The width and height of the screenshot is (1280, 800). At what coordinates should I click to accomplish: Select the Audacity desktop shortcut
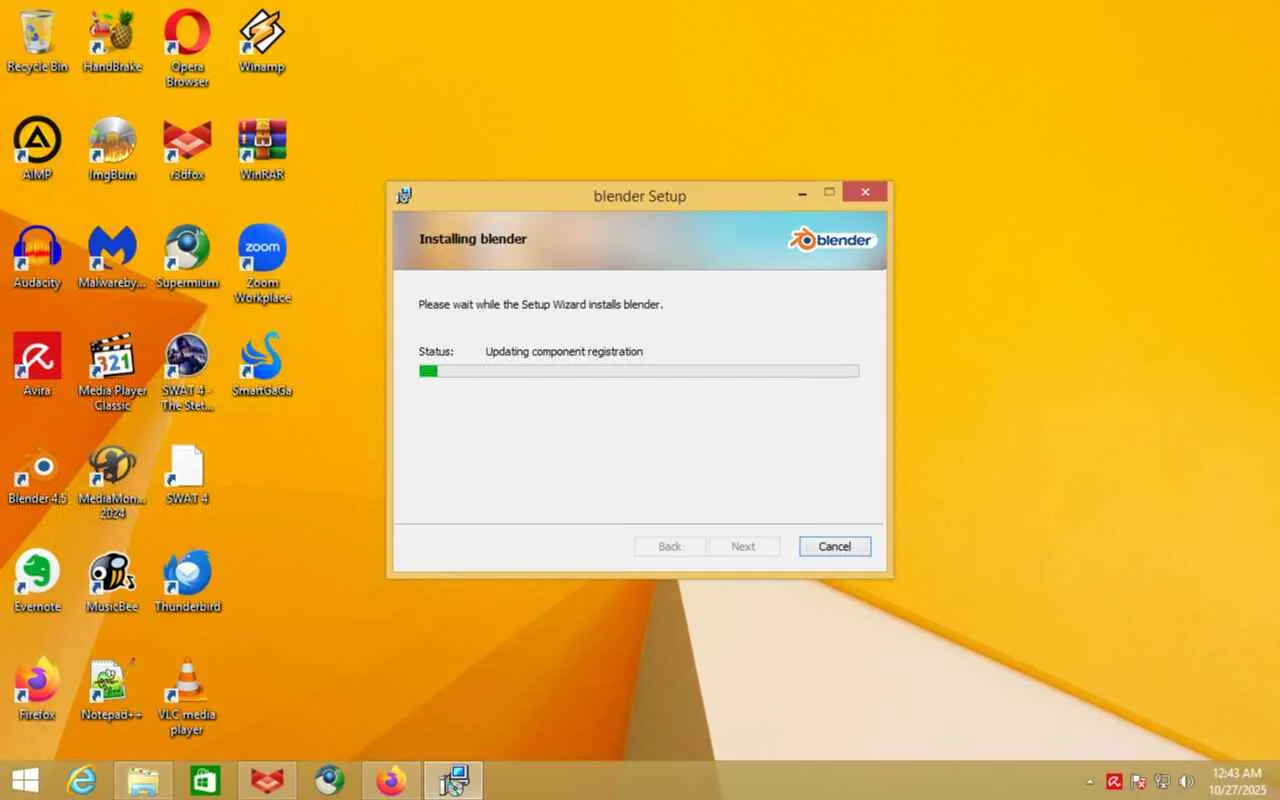click(x=37, y=257)
